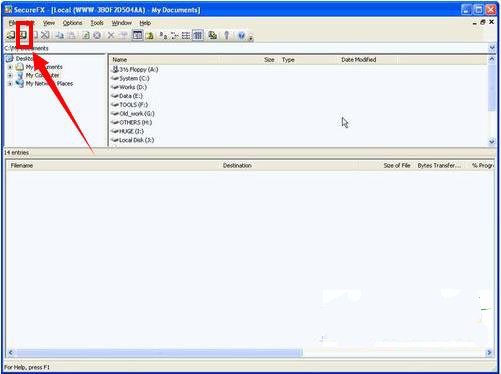
Task: Open the address bar path dropdown
Action: (492, 48)
